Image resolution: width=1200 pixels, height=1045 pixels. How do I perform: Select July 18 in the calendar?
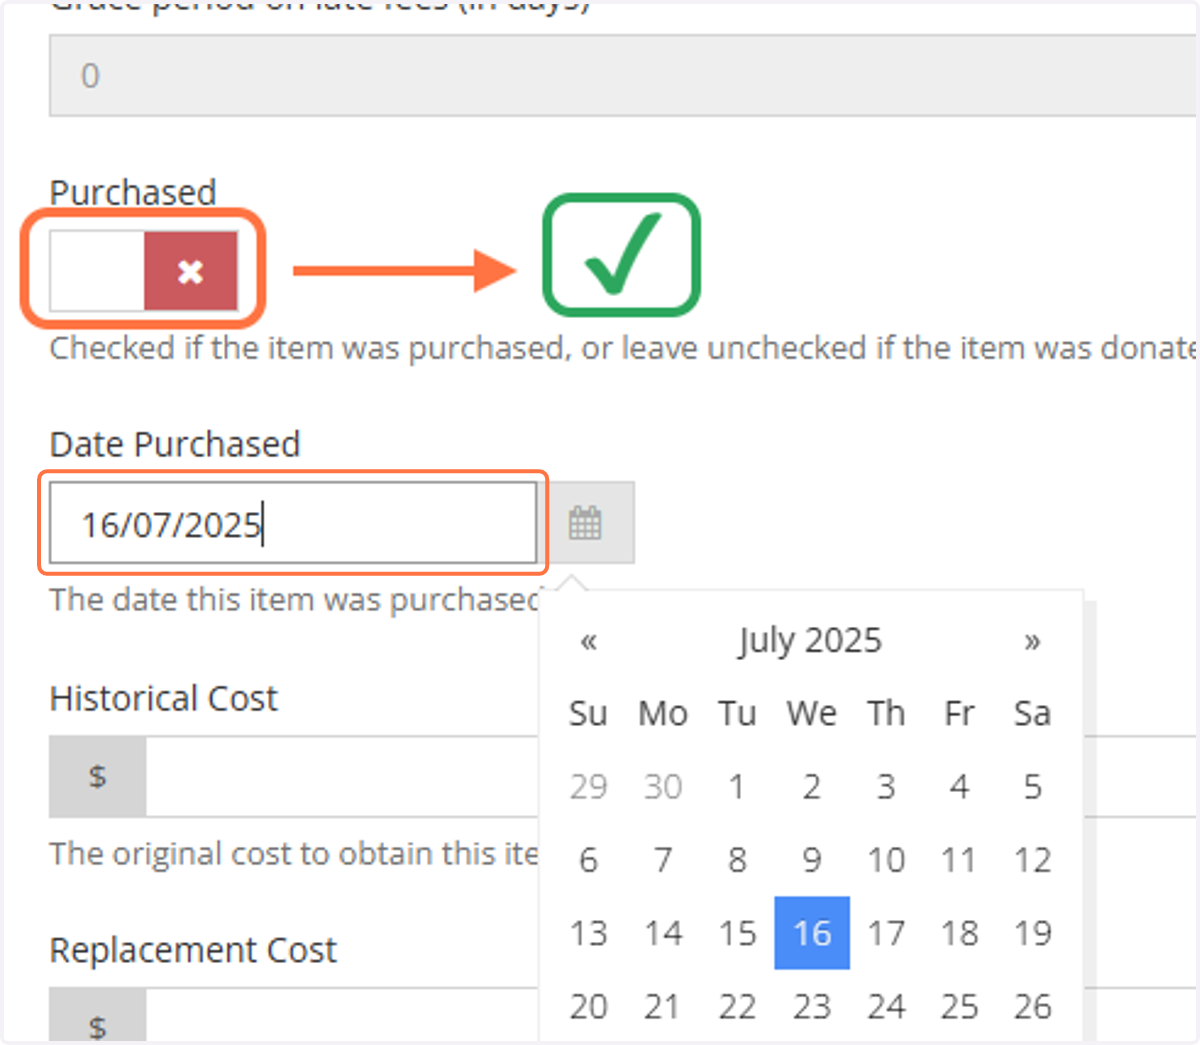pyautogui.click(x=959, y=933)
